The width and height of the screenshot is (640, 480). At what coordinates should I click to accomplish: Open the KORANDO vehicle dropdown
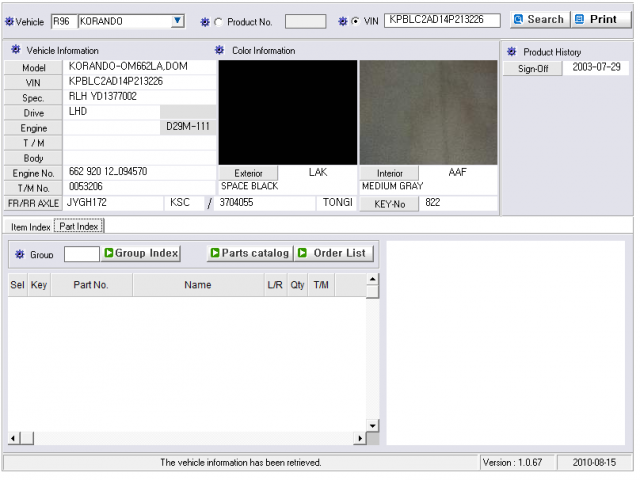[177, 21]
